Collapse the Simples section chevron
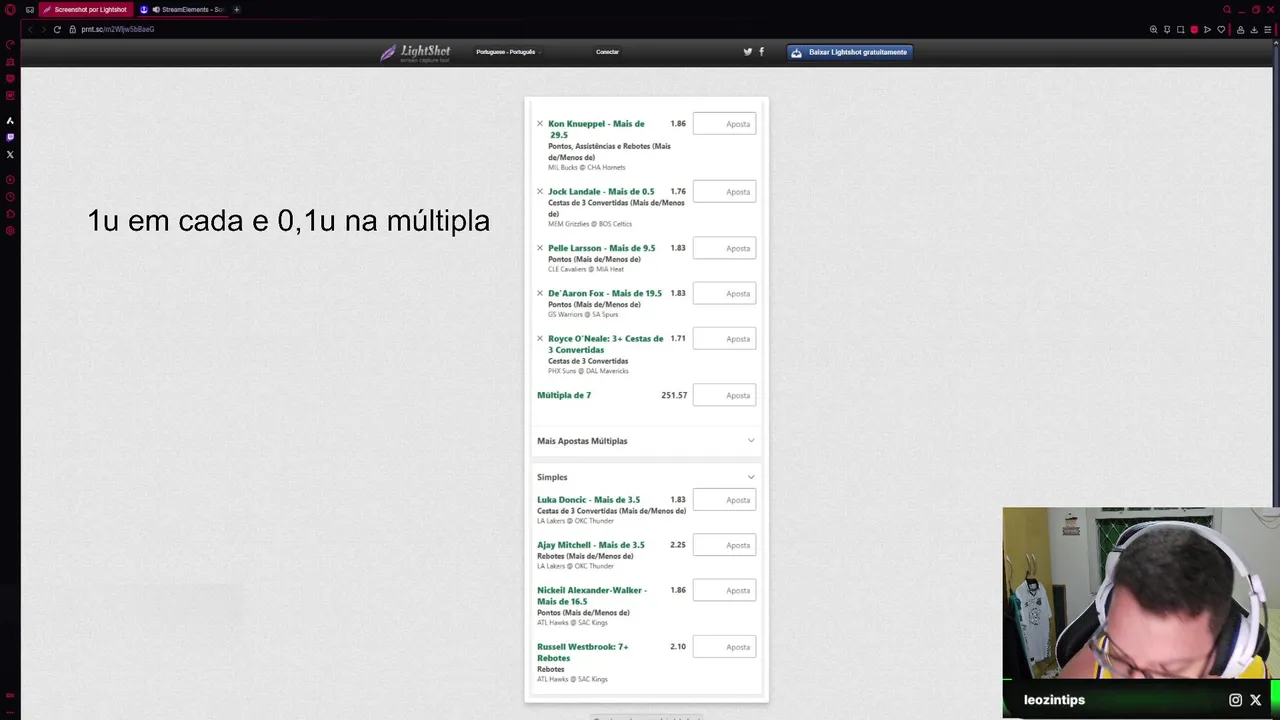 pyautogui.click(x=751, y=477)
